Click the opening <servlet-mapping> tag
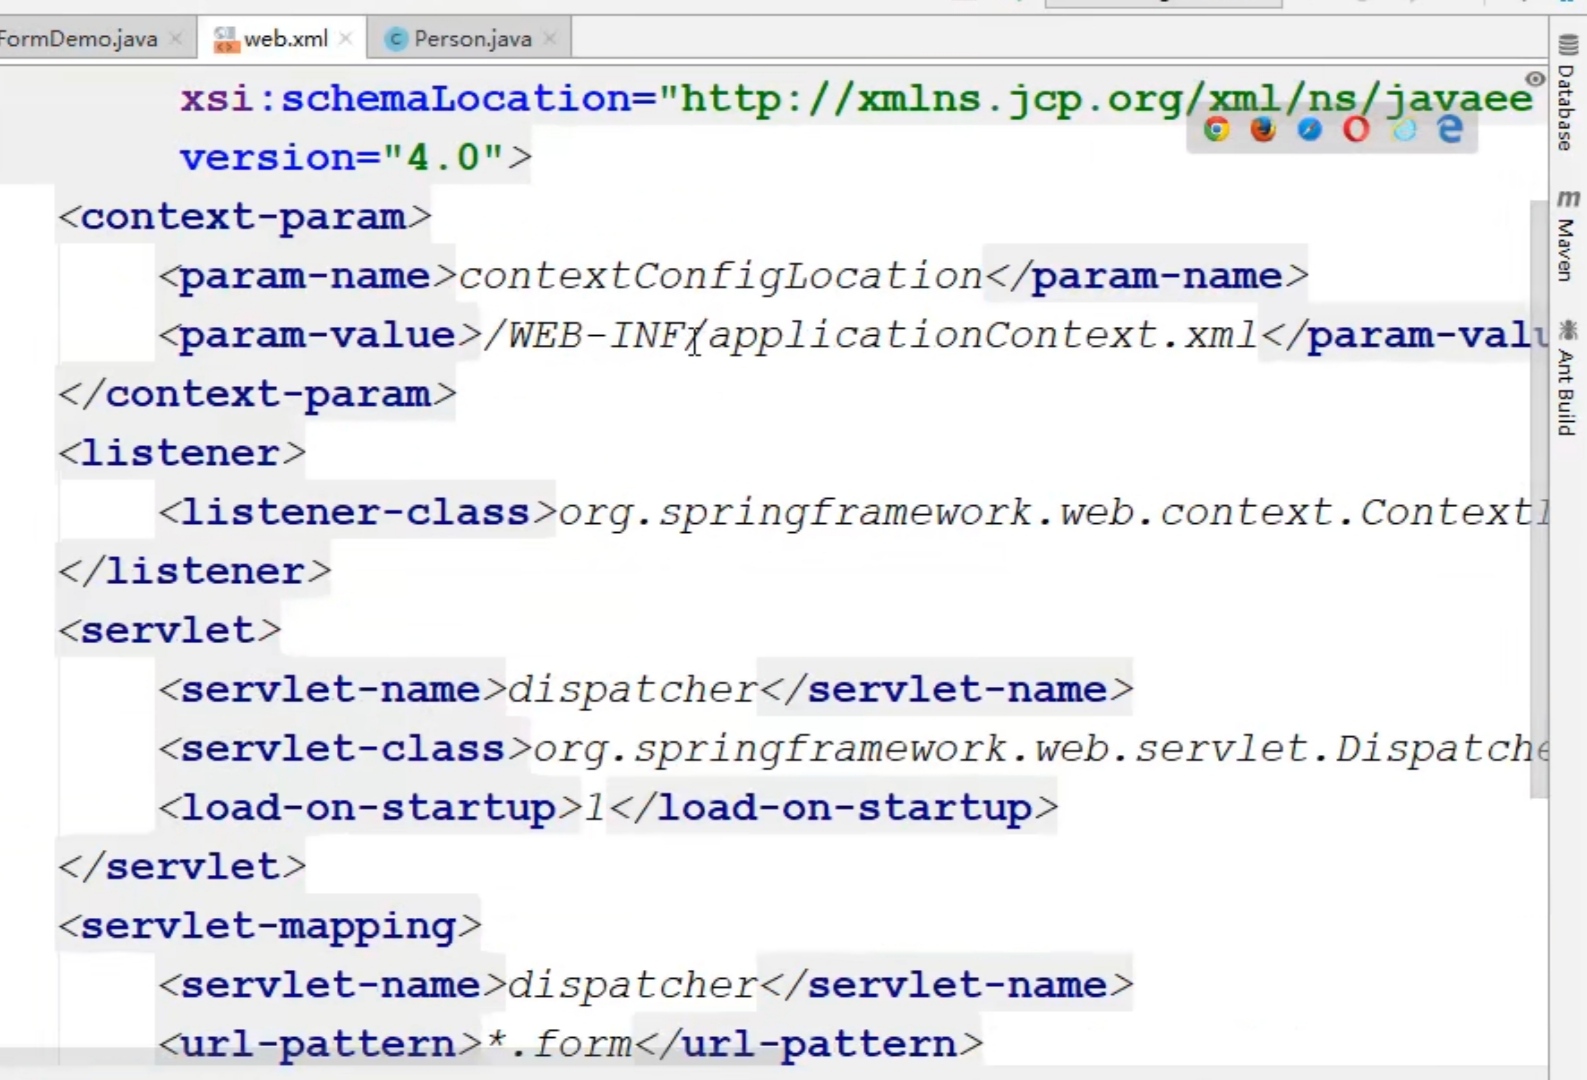The height and width of the screenshot is (1080, 1587). click(270, 925)
